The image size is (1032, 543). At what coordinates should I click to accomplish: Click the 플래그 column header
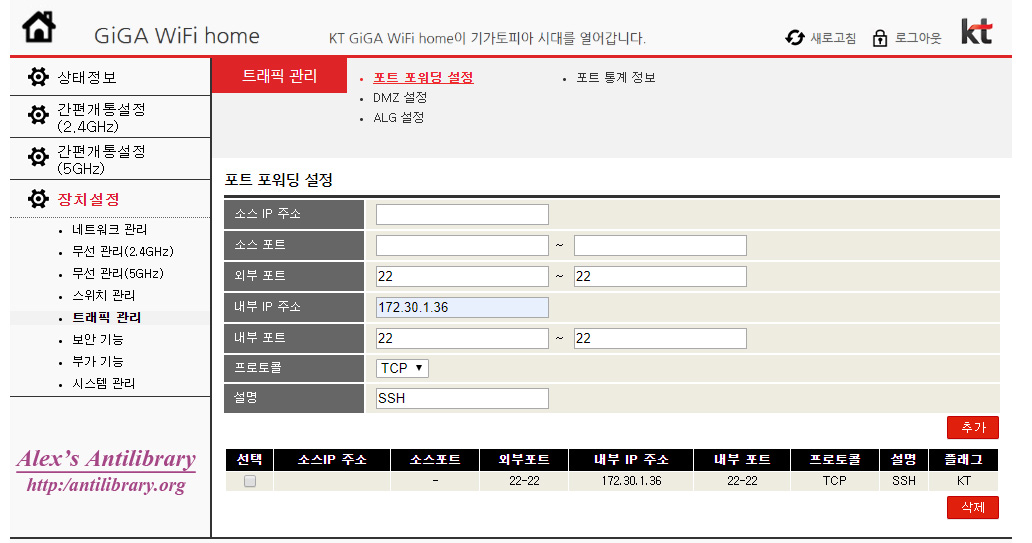tap(964, 459)
